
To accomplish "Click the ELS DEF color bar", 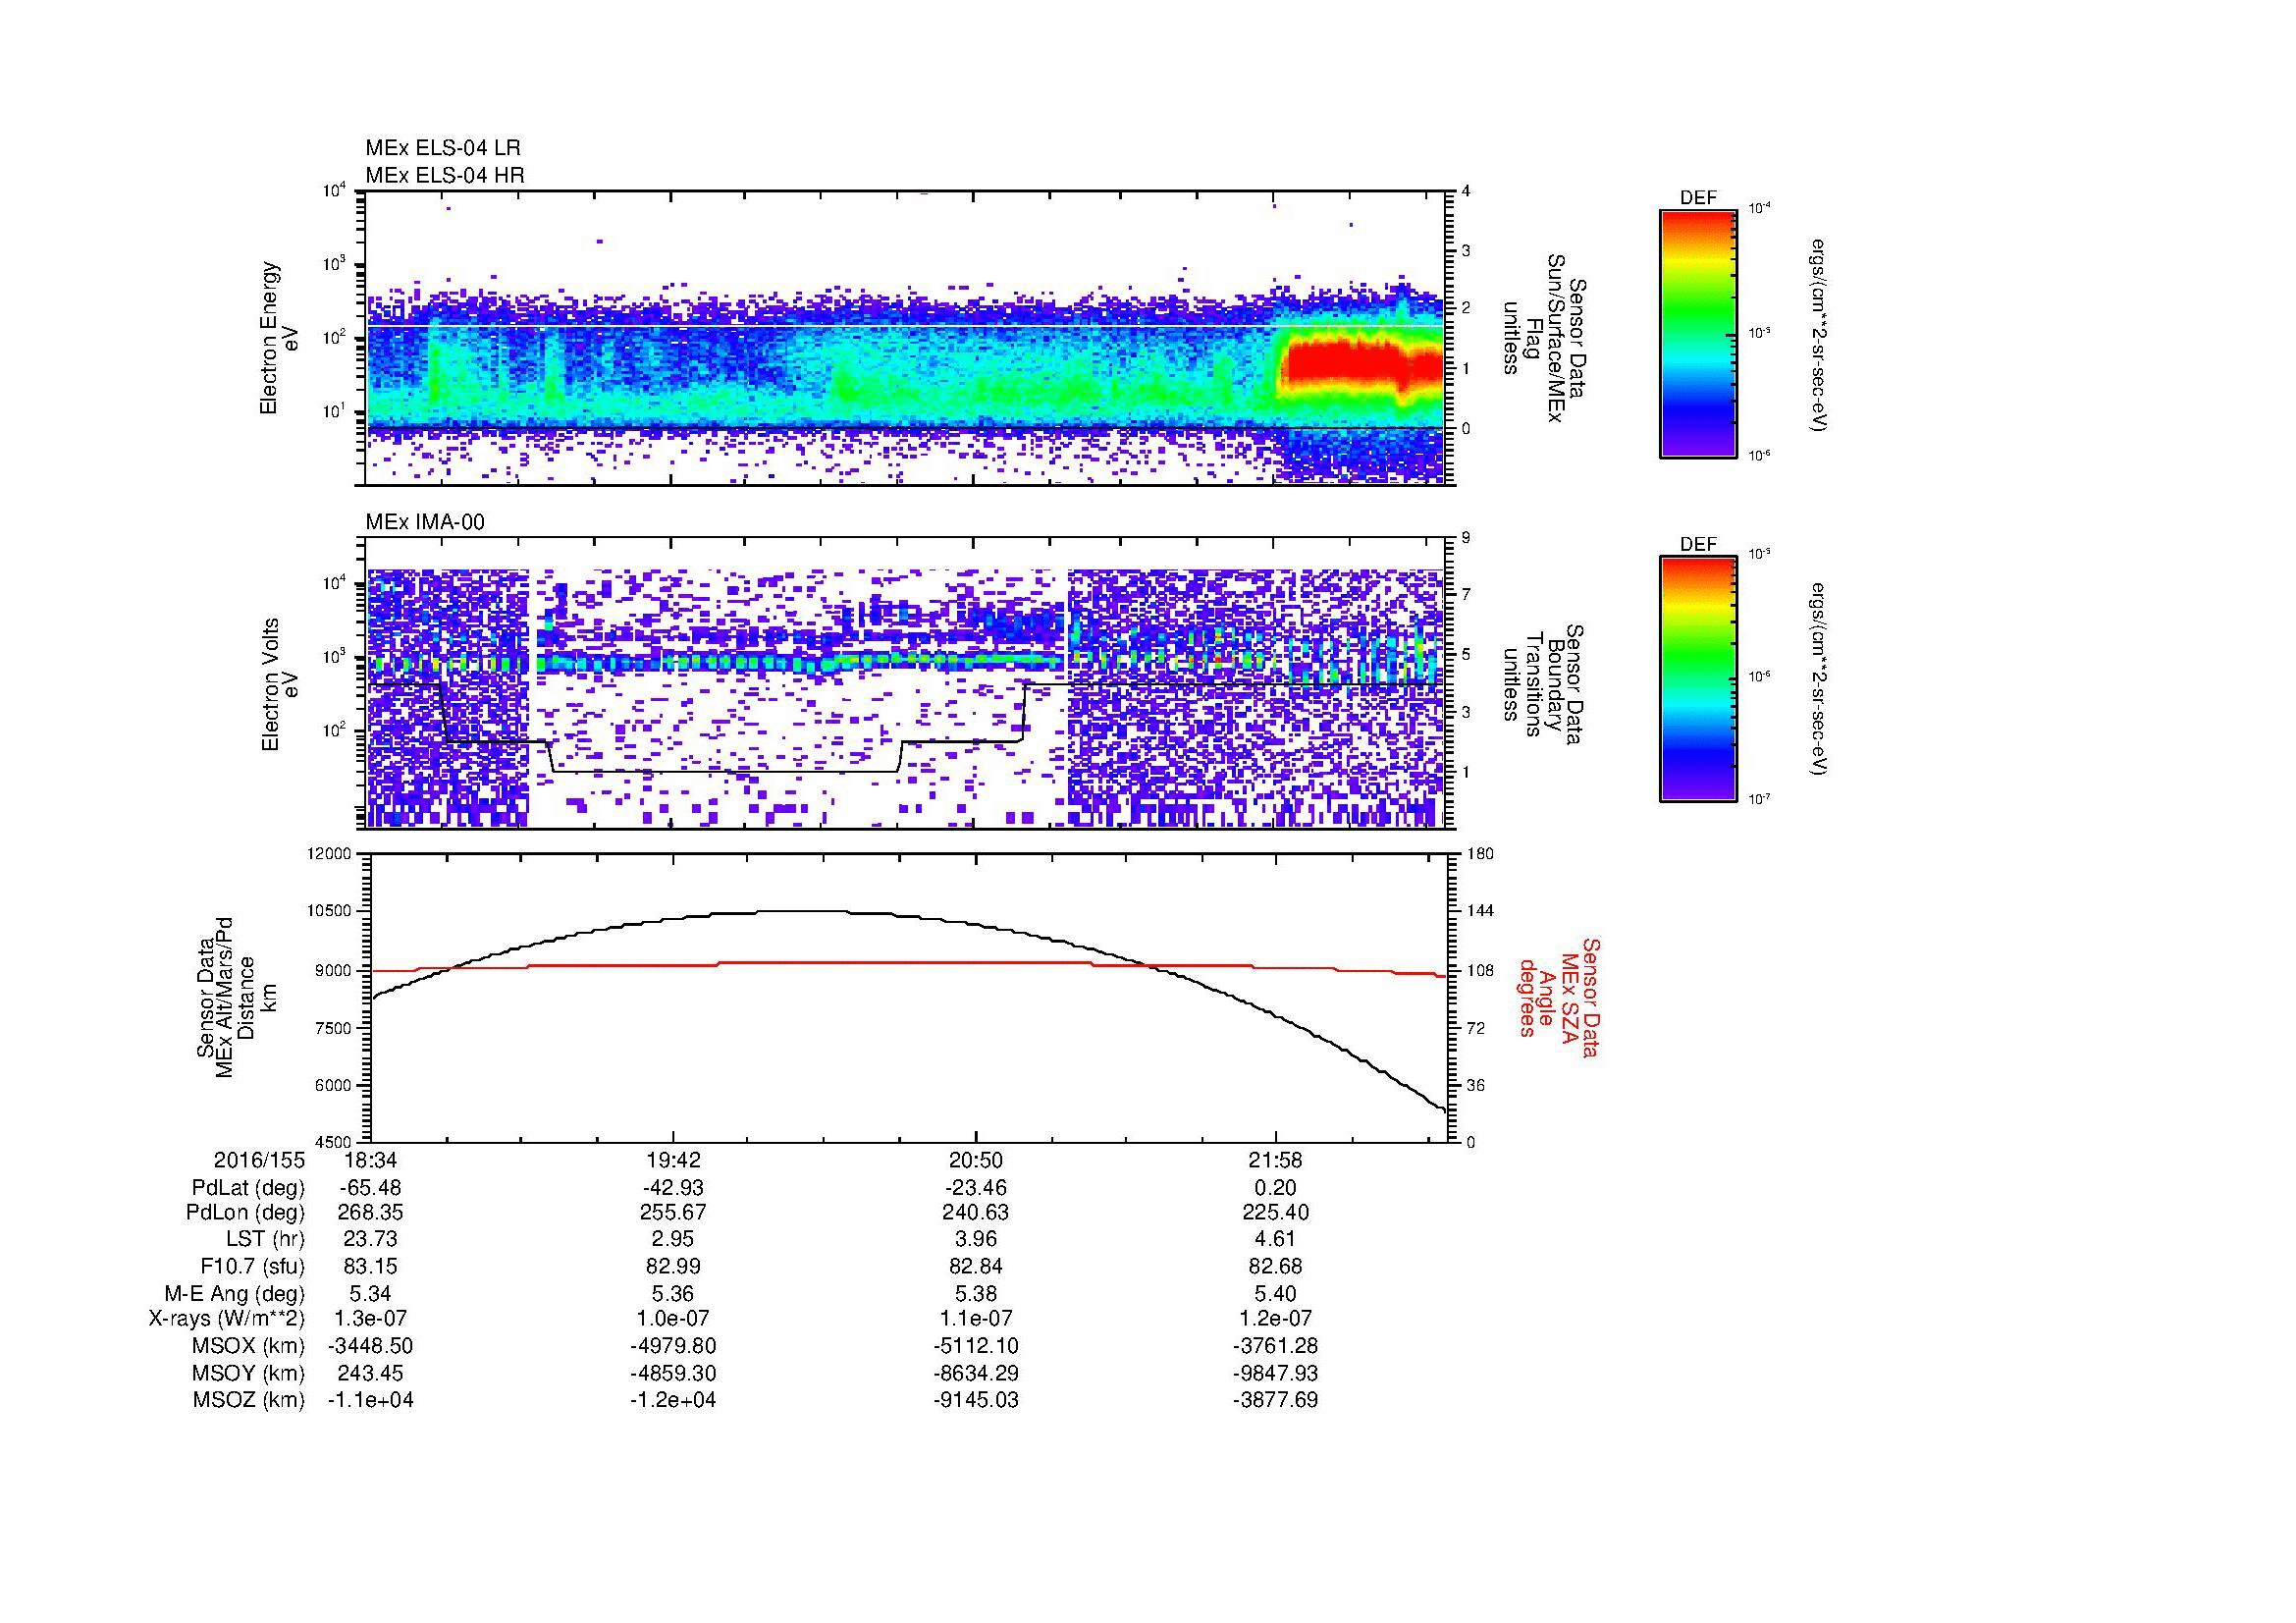I will coord(1698,333).
